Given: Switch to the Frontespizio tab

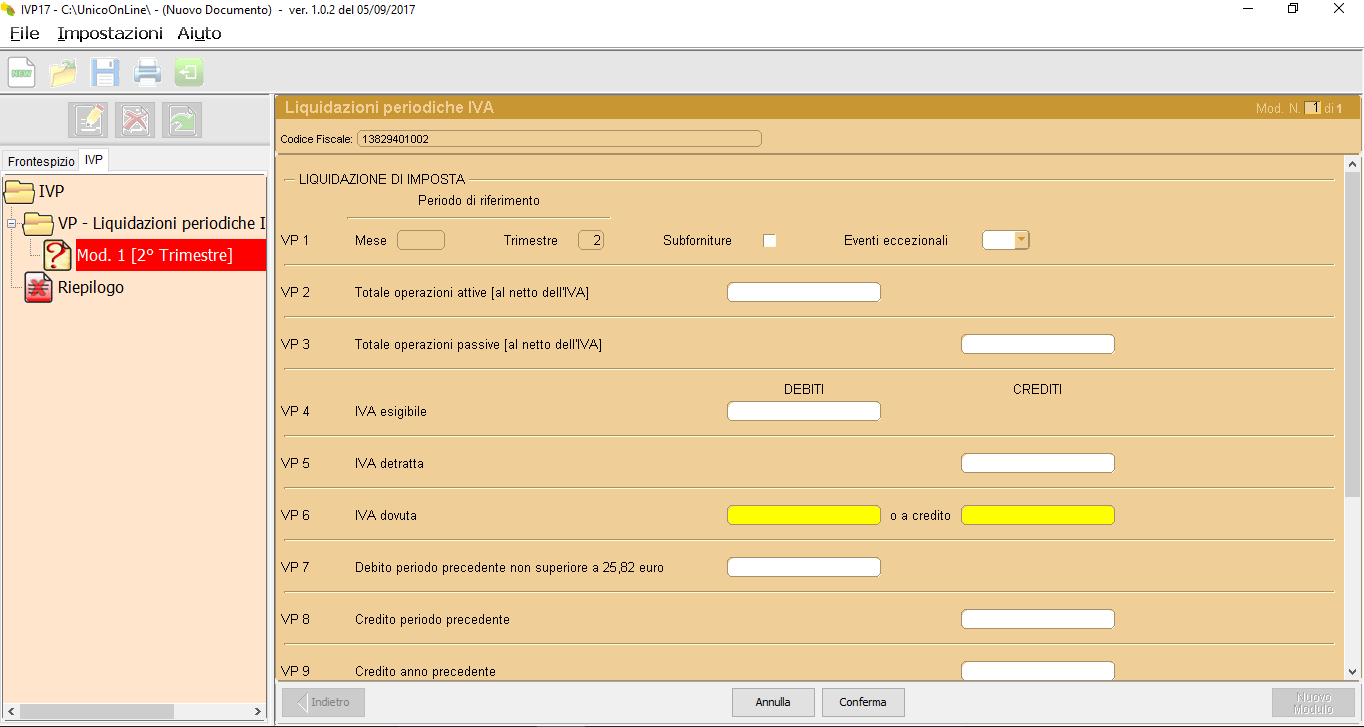Looking at the screenshot, I should pos(41,161).
